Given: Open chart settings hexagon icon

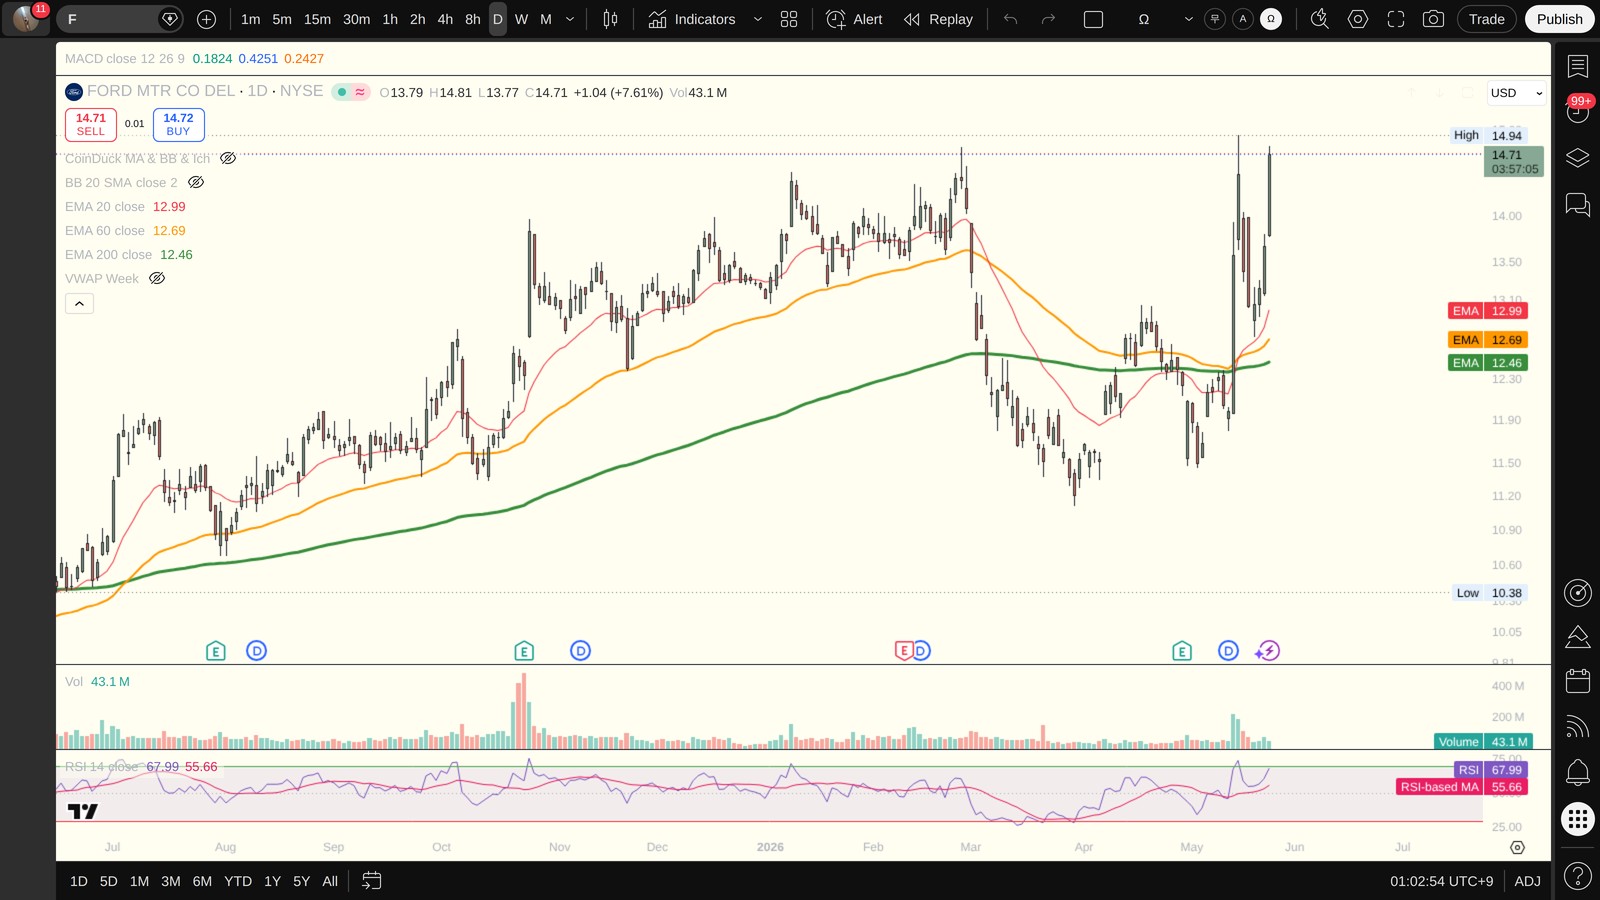Looking at the screenshot, I should coord(1358,19).
